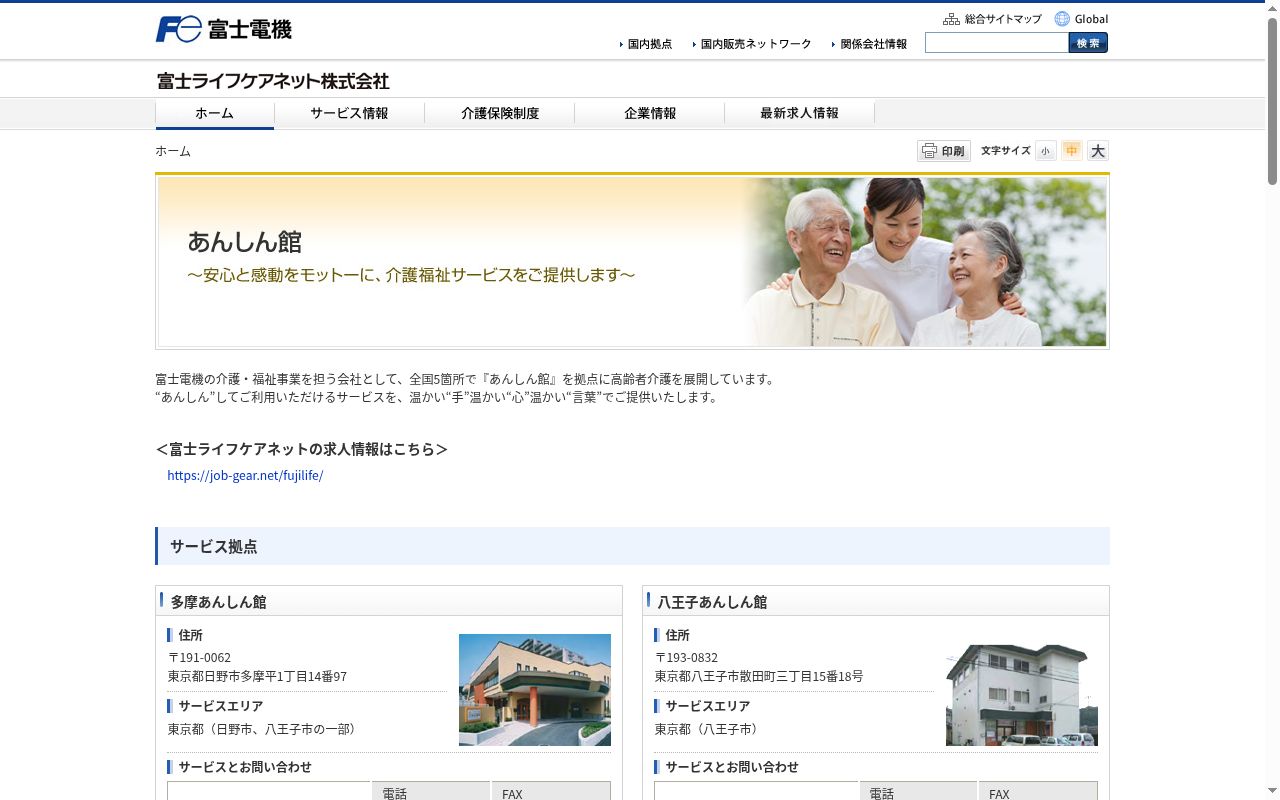
Task: Open the サービス情報 menu tab
Action: [349, 113]
